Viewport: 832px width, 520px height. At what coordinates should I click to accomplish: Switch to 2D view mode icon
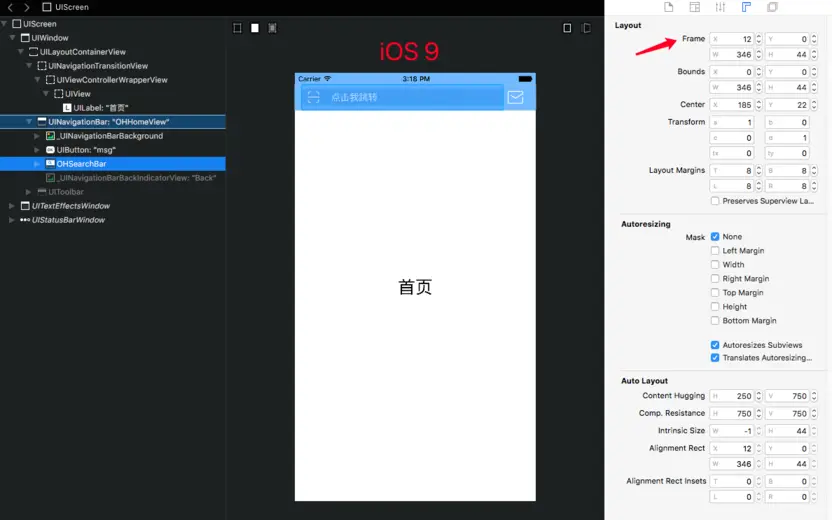[567, 28]
